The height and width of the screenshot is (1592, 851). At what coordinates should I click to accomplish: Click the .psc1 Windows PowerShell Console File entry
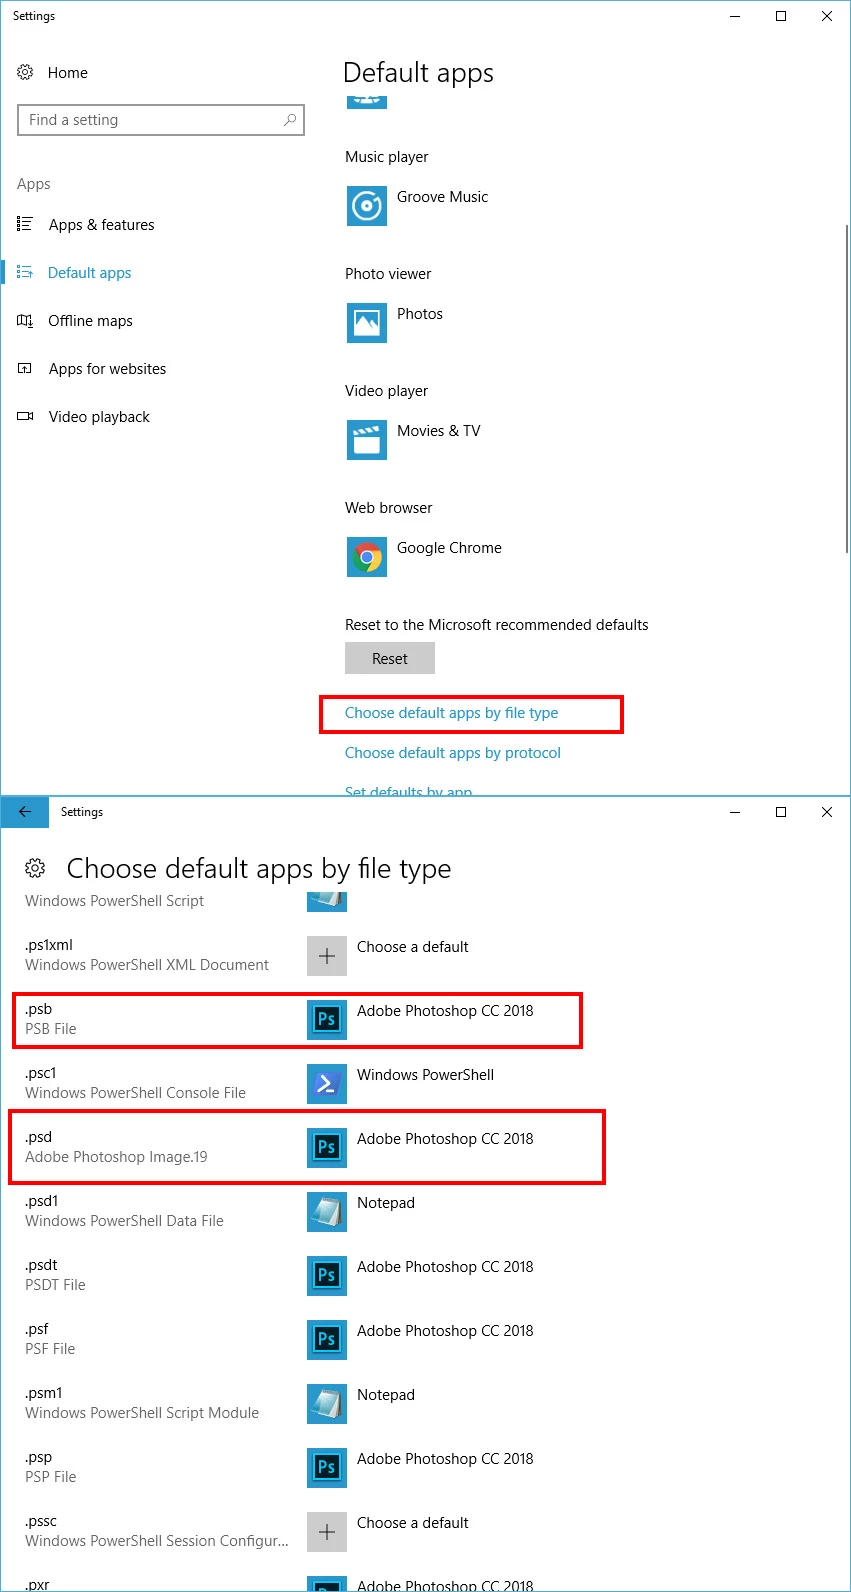(x=135, y=1083)
